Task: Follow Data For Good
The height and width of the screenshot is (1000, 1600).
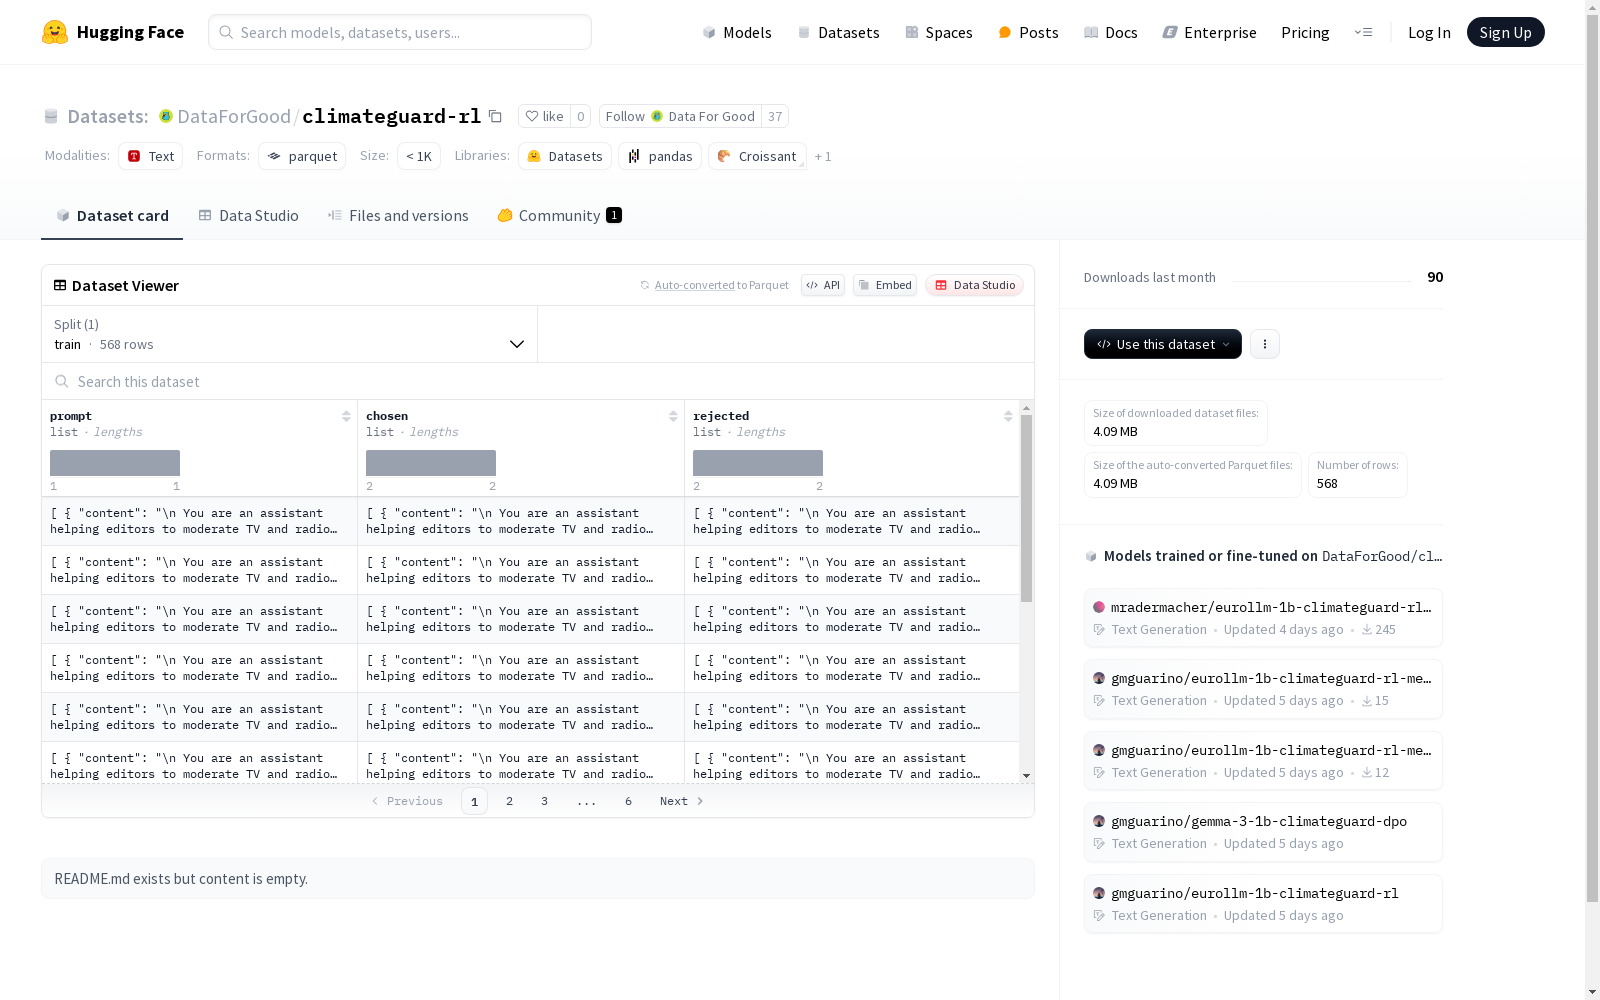Action: coord(680,116)
